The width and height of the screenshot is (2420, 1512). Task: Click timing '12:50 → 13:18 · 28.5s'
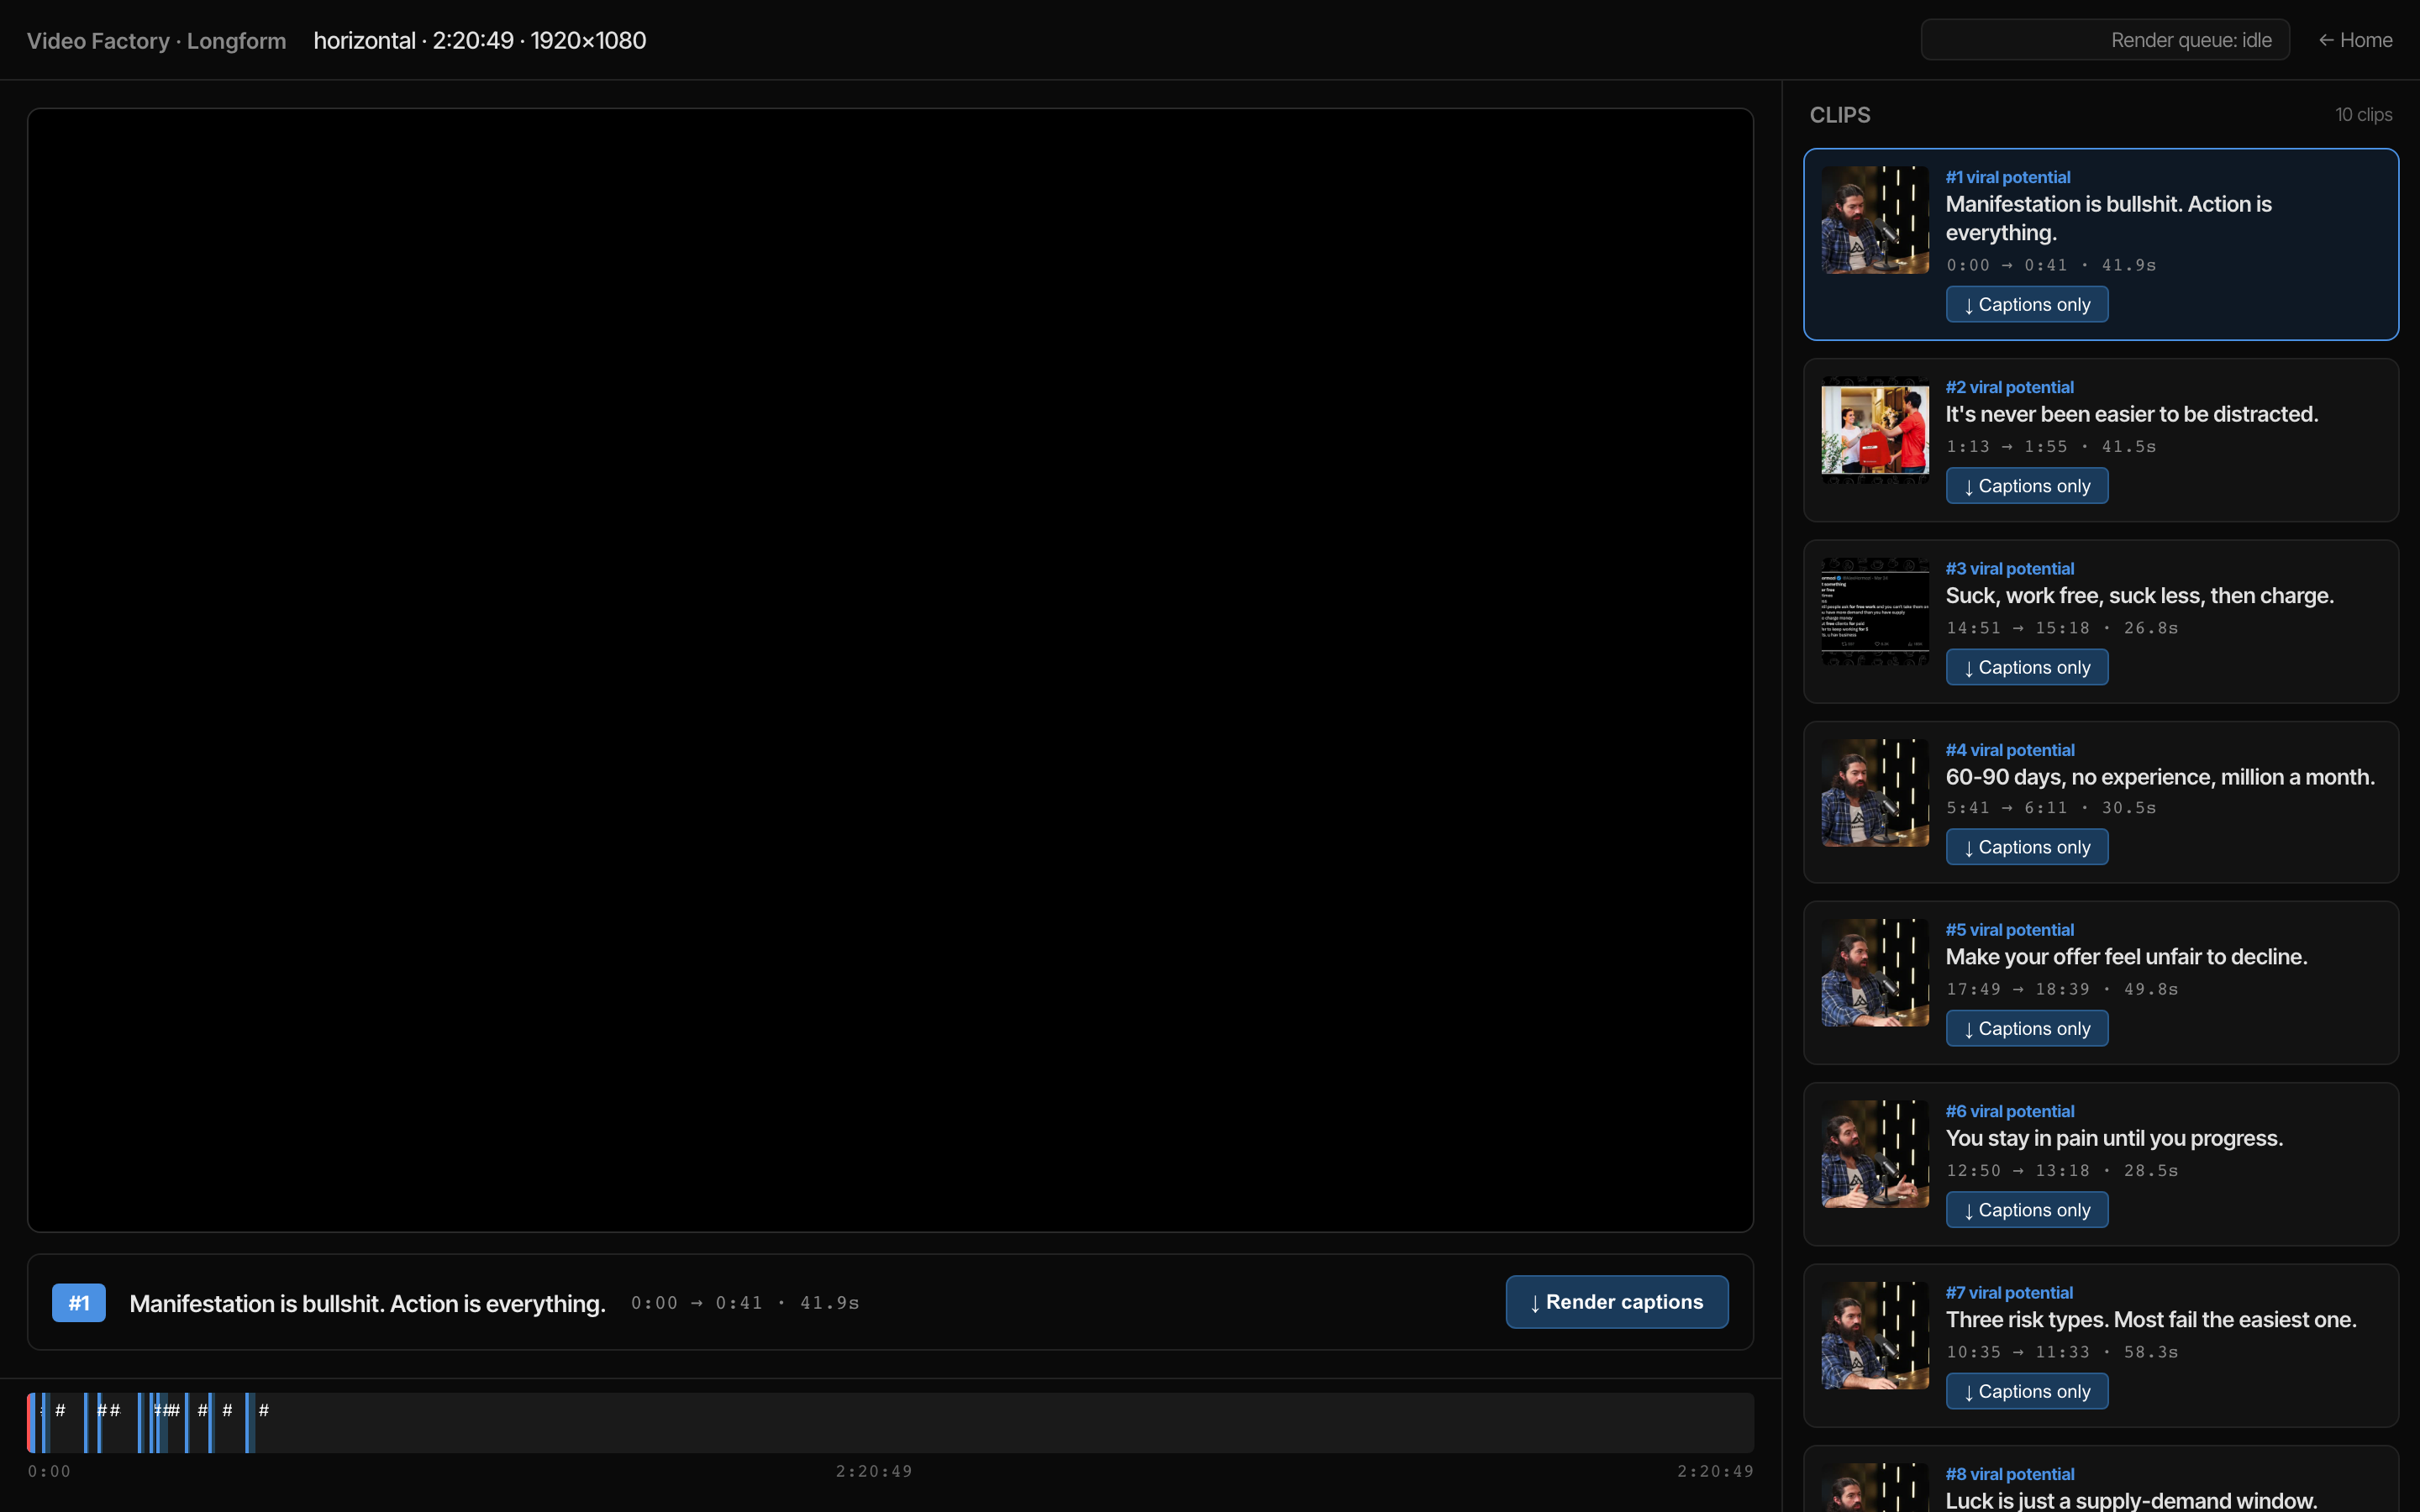[2061, 1171]
